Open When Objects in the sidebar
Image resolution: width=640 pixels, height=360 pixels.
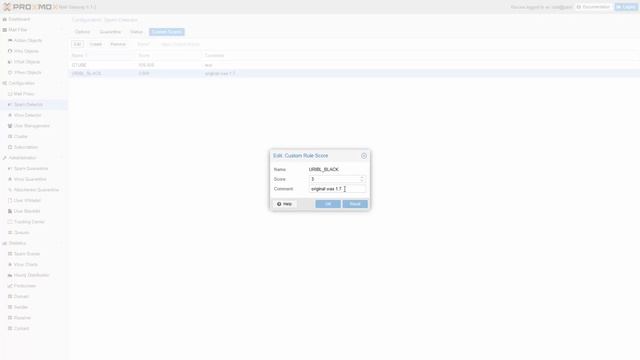coord(27,72)
